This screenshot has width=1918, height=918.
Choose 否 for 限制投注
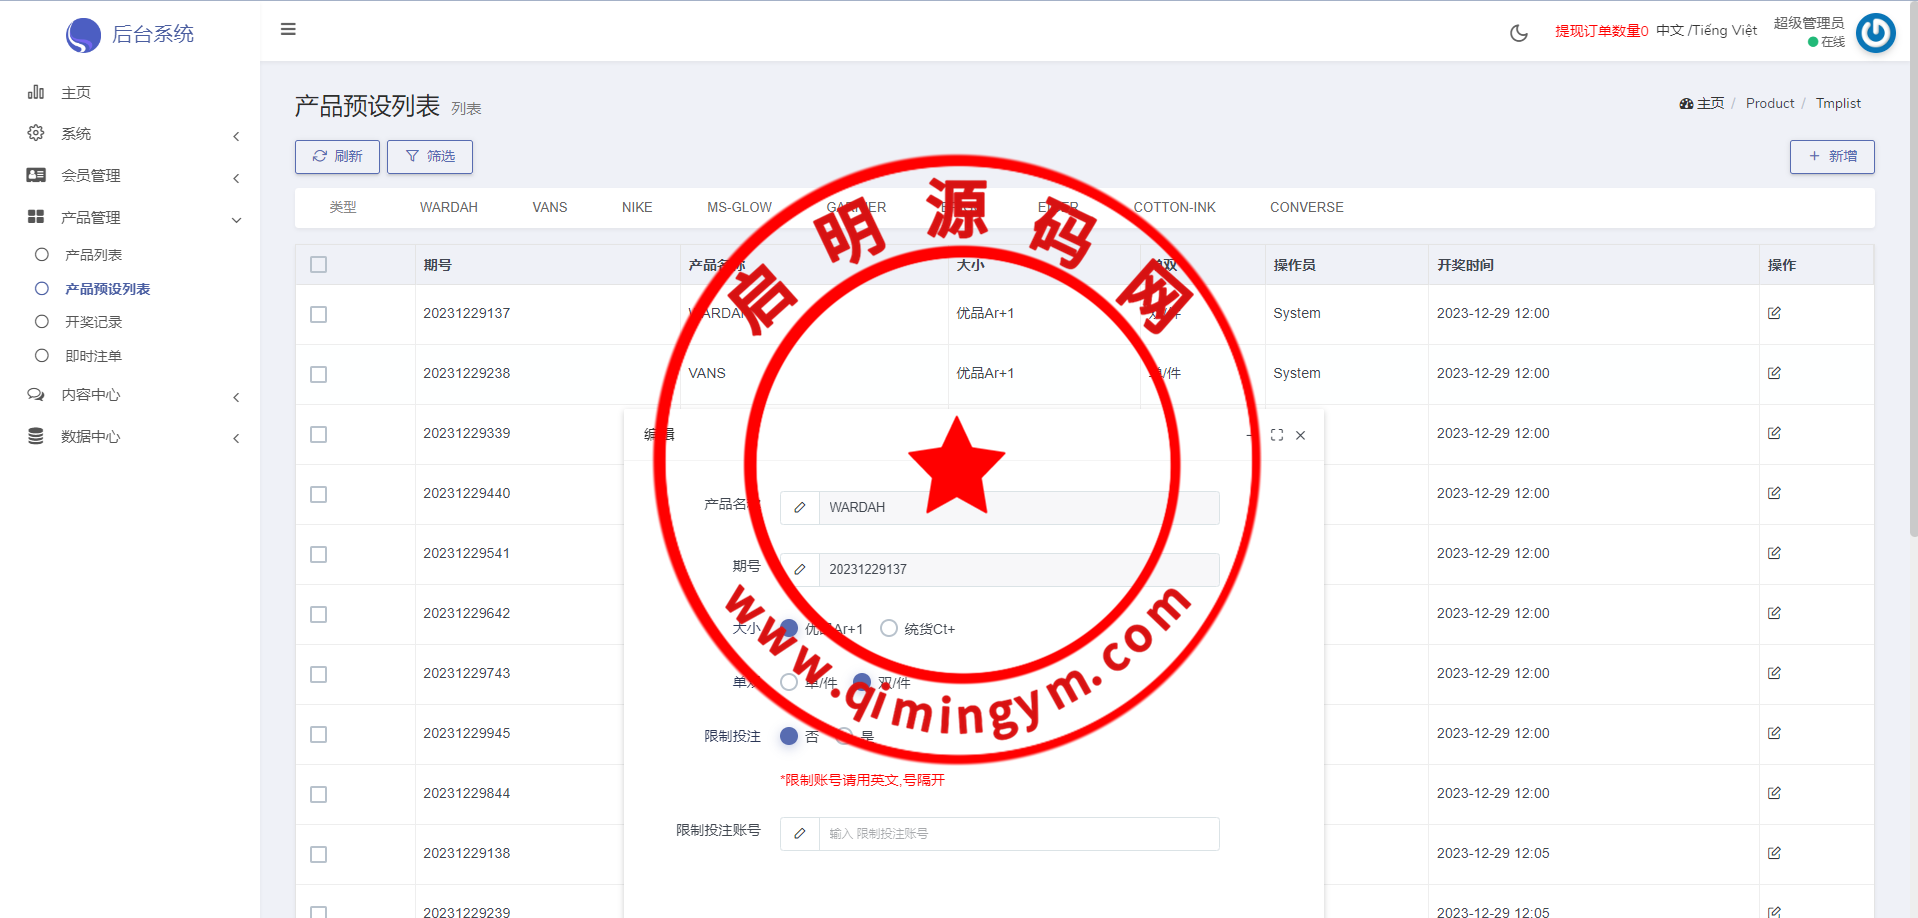789,736
